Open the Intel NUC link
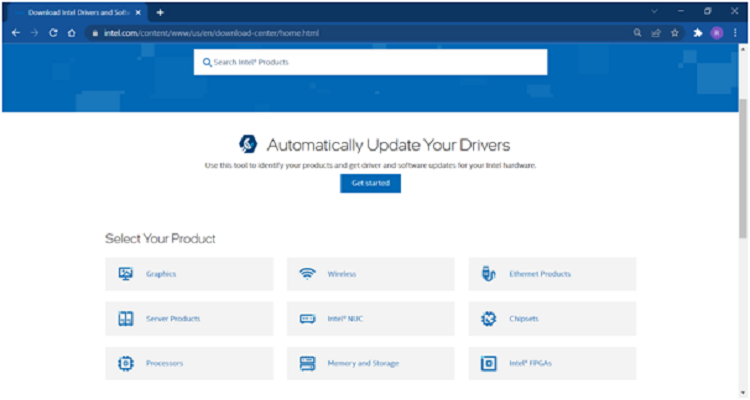 point(345,319)
